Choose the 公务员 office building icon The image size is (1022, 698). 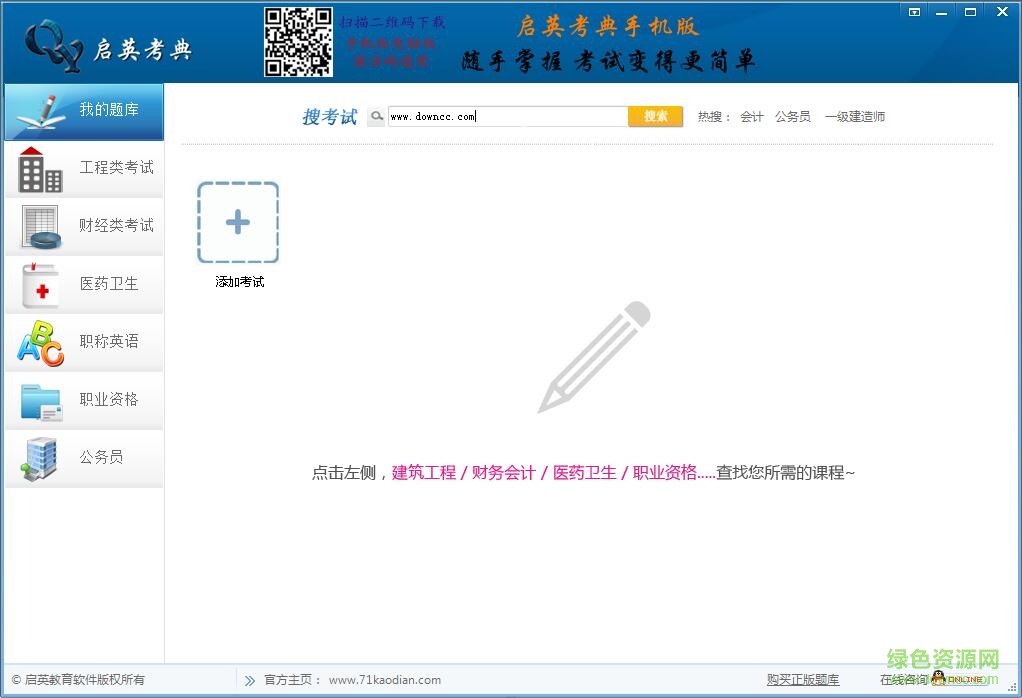point(39,459)
